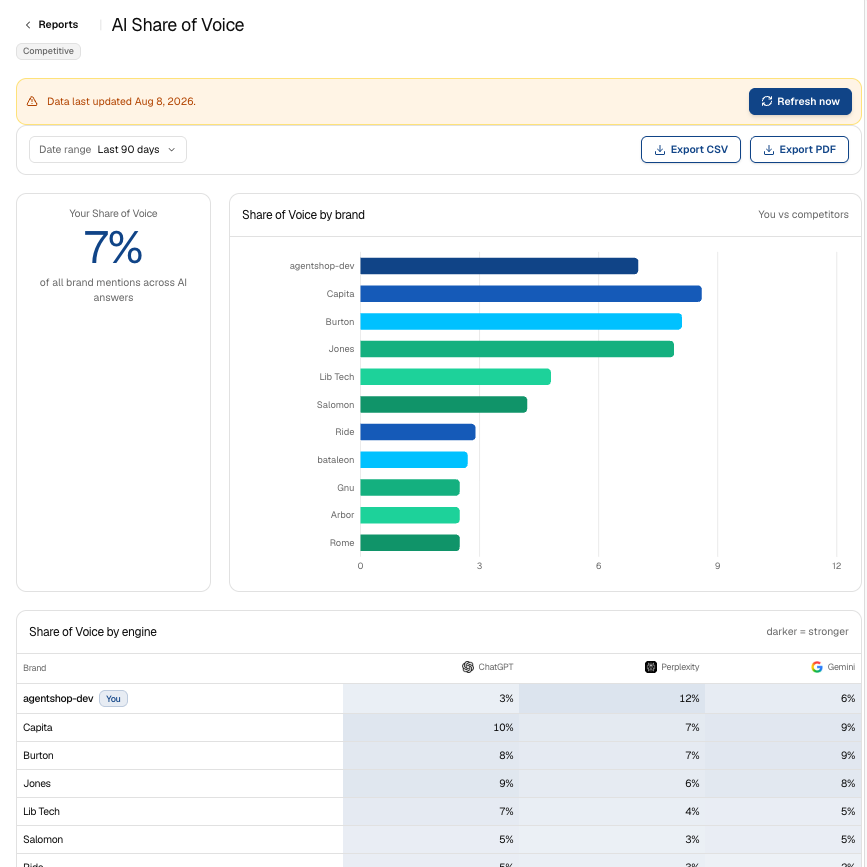Click the Ride chart bar
Image resolution: width=867 pixels, height=867 pixels.
418,432
